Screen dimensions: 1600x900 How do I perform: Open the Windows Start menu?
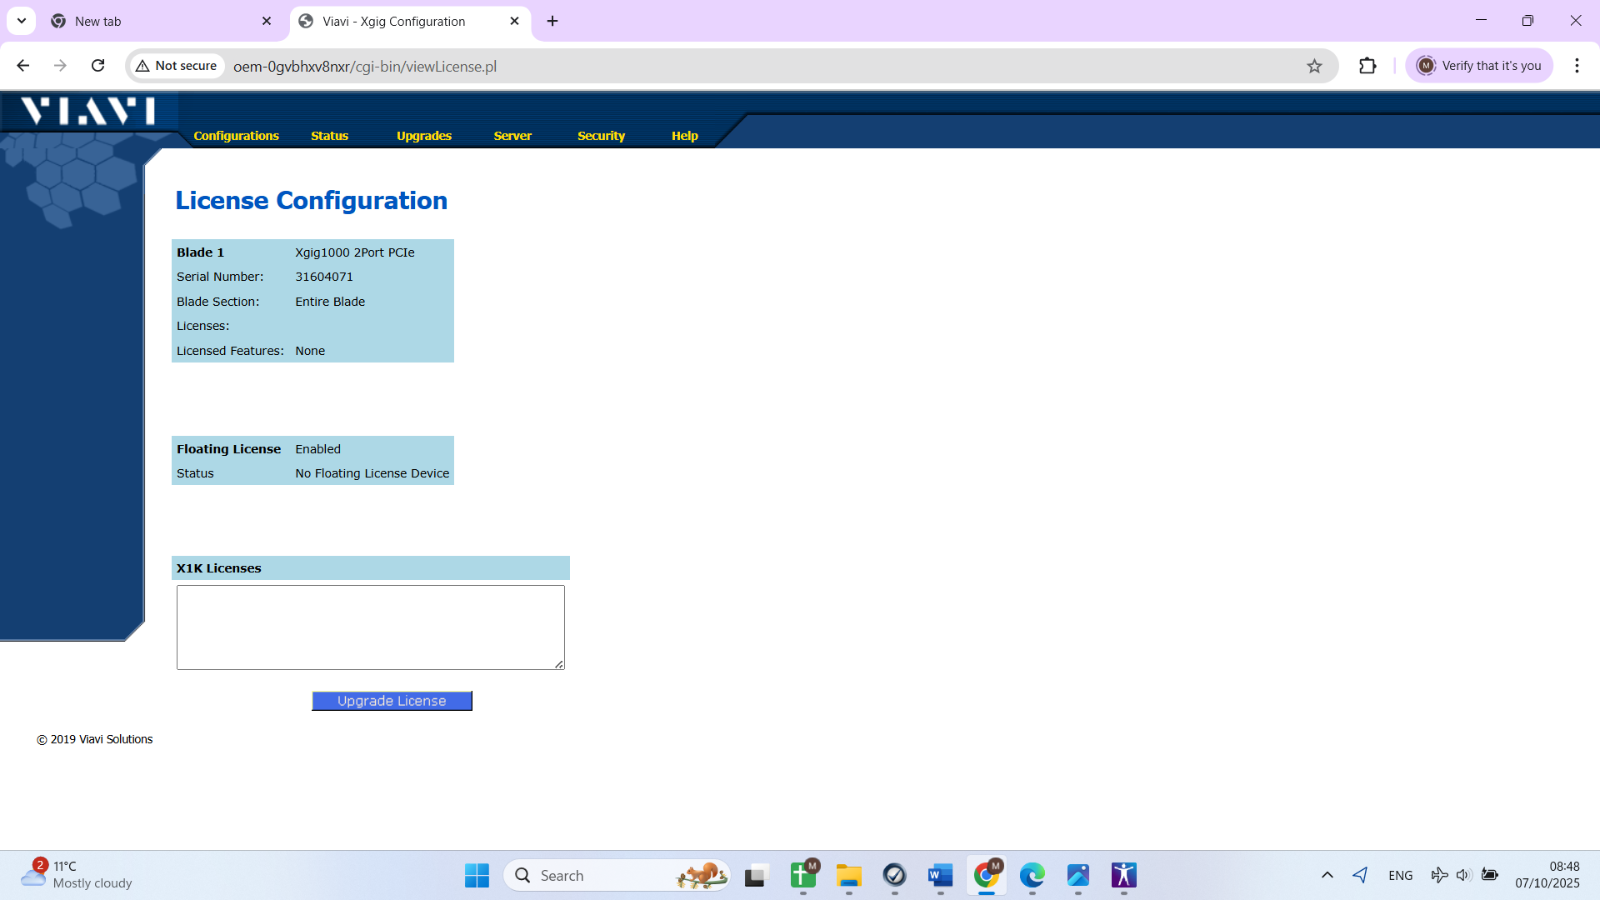tap(477, 876)
